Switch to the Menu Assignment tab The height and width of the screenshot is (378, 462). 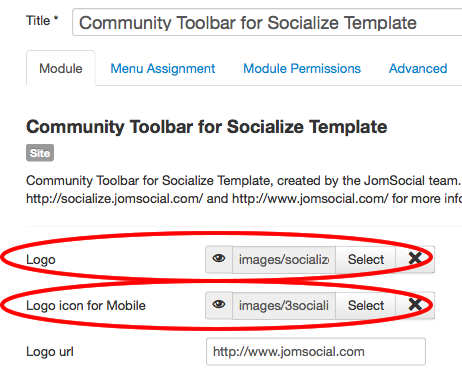[x=163, y=69]
